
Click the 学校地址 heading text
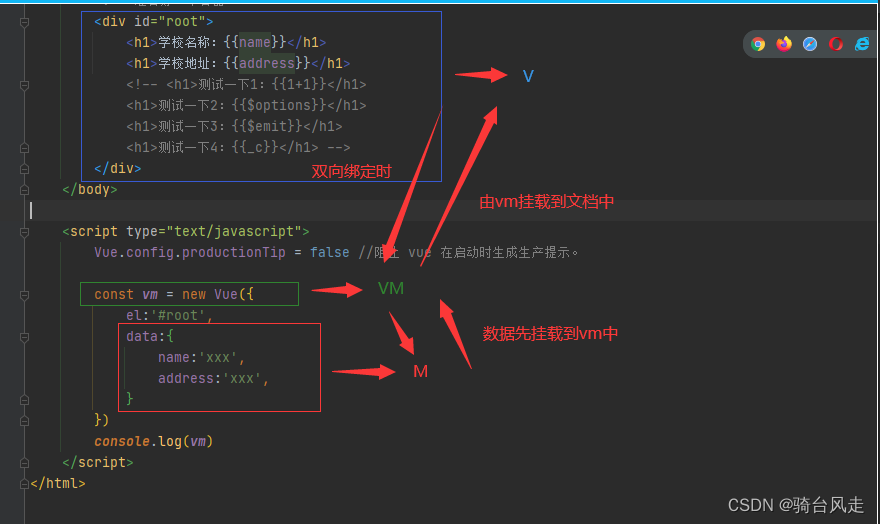[x=184, y=63]
